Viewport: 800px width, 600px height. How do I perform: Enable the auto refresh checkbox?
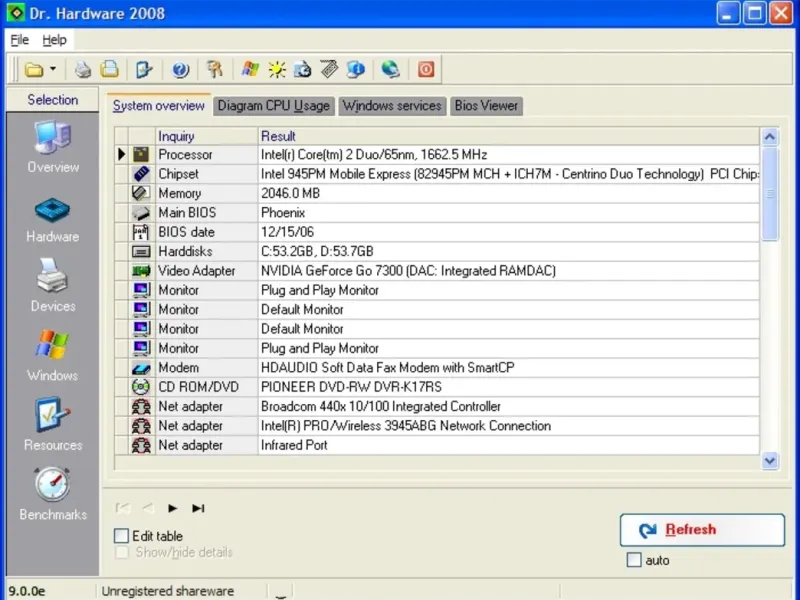pyautogui.click(x=634, y=560)
